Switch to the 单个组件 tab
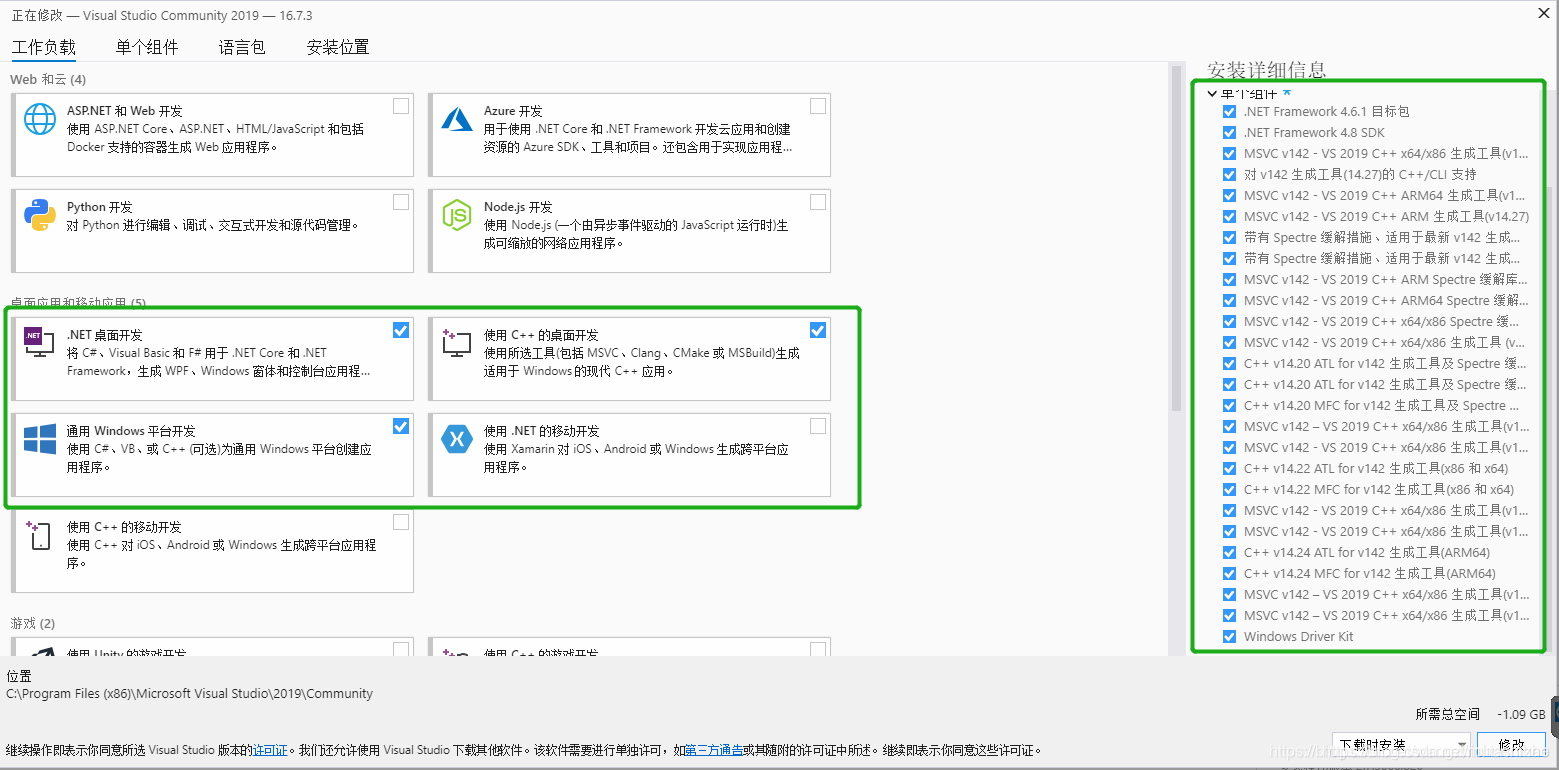1559x770 pixels. [x=146, y=46]
